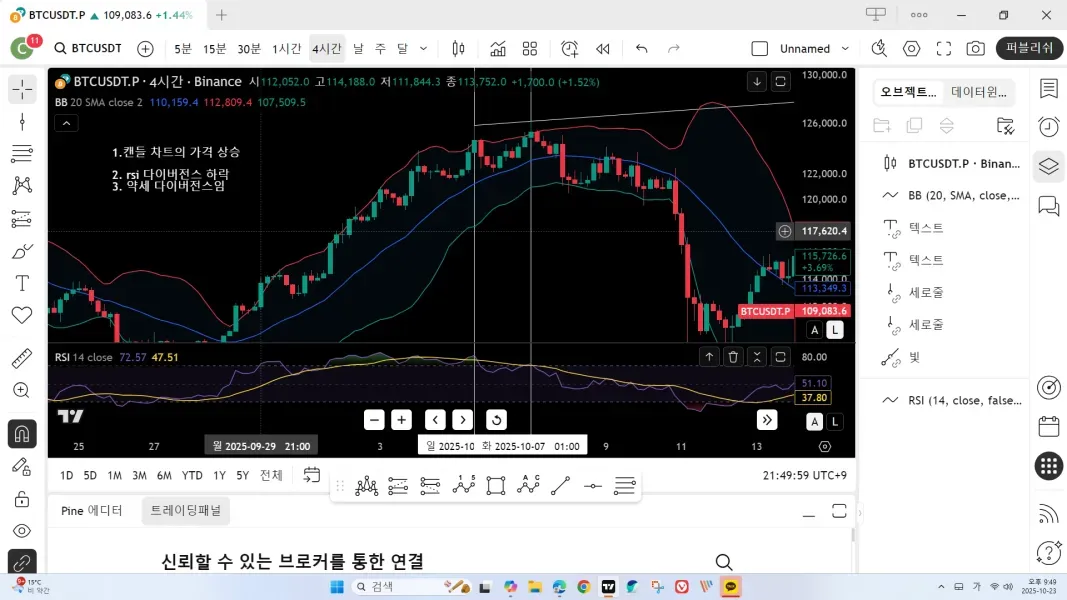The height and width of the screenshot is (600, 1067).
Task: Open the alerts clock panel on the right sidebar
Action: pyautogui.click(x=1048, y=127)
